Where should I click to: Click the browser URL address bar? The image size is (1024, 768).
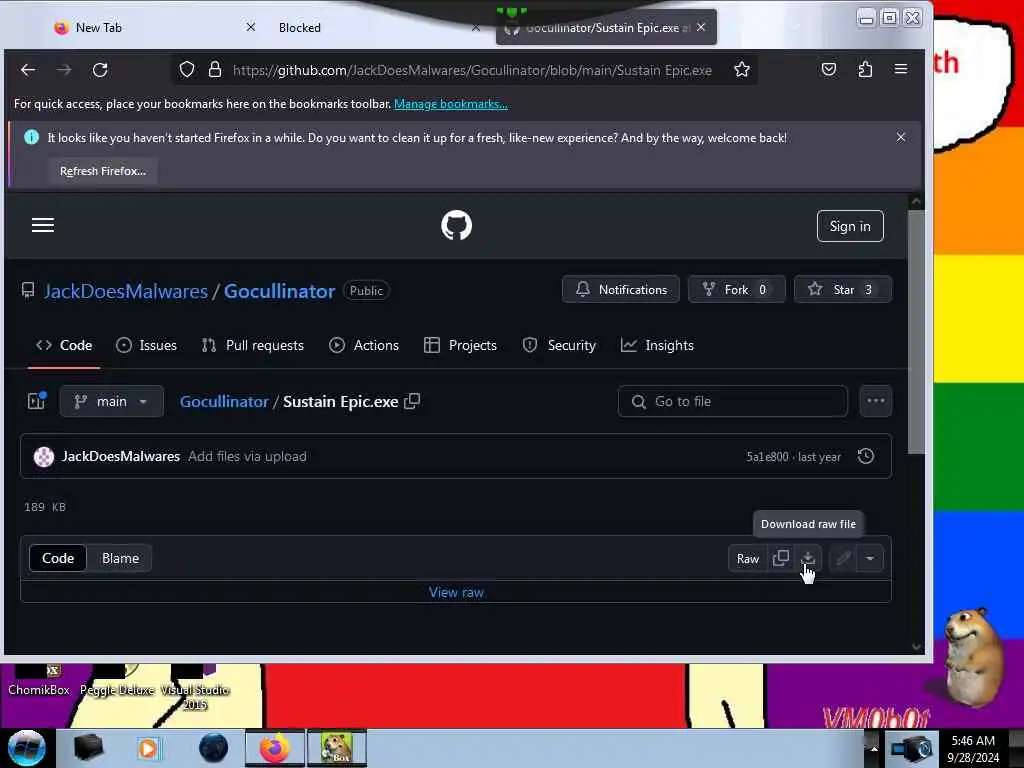click(x=472, y=70)
